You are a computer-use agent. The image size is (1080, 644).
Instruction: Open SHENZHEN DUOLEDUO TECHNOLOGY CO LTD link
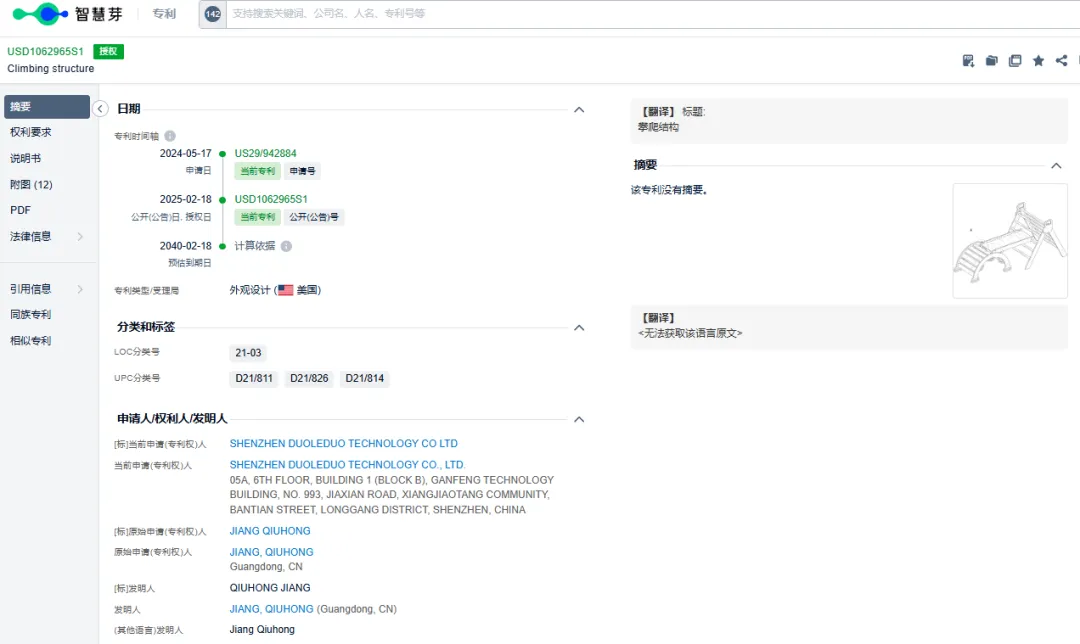click(x=344, y=444)
